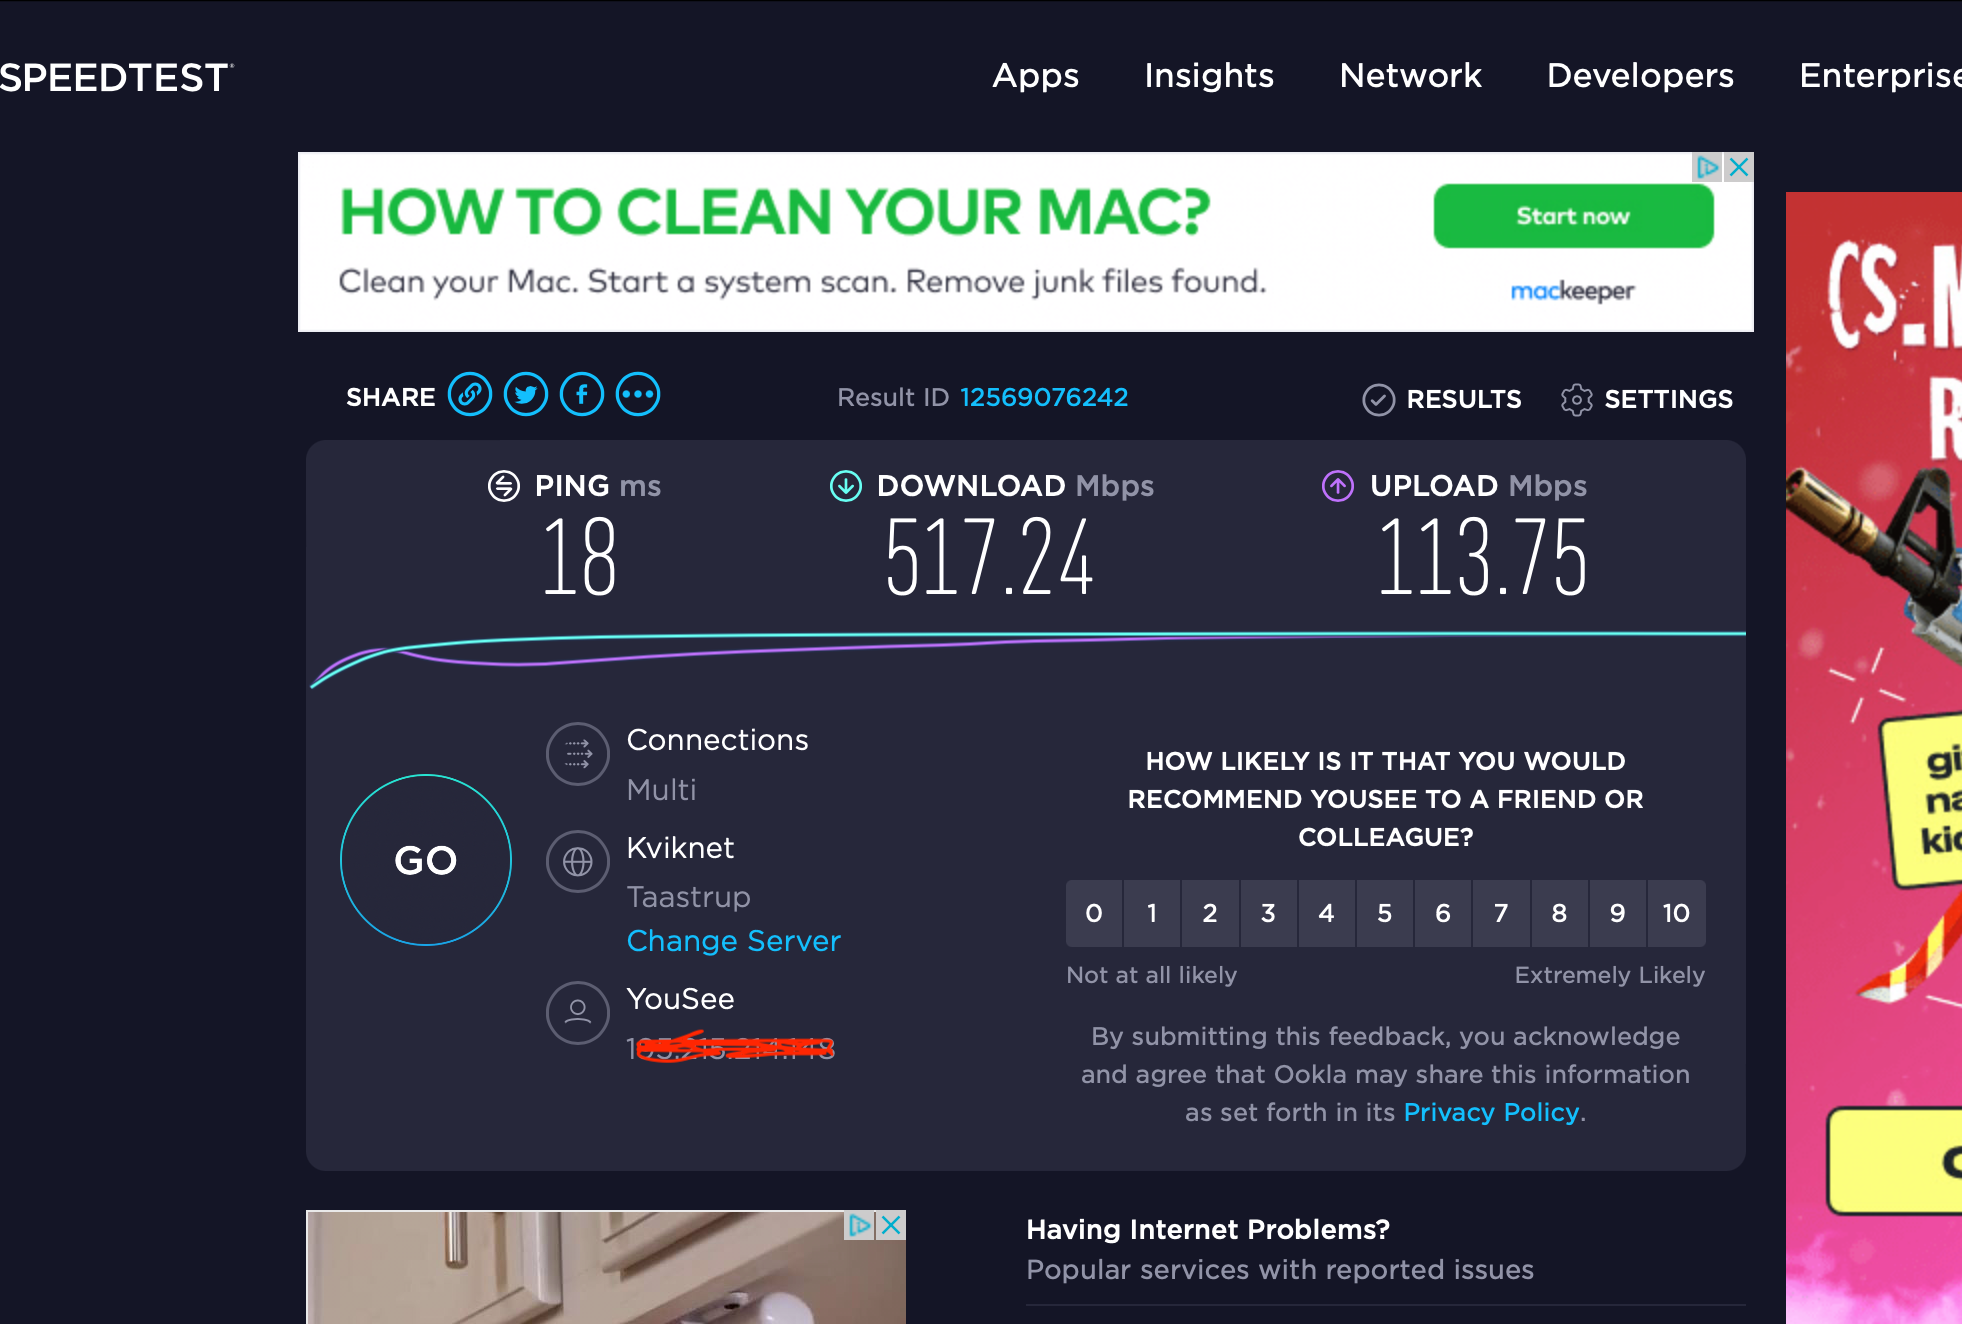The width and height of the screenshot is (1962, 1324).
Task: Click the user icon next to YouSee
Action: coord(578,1013)
